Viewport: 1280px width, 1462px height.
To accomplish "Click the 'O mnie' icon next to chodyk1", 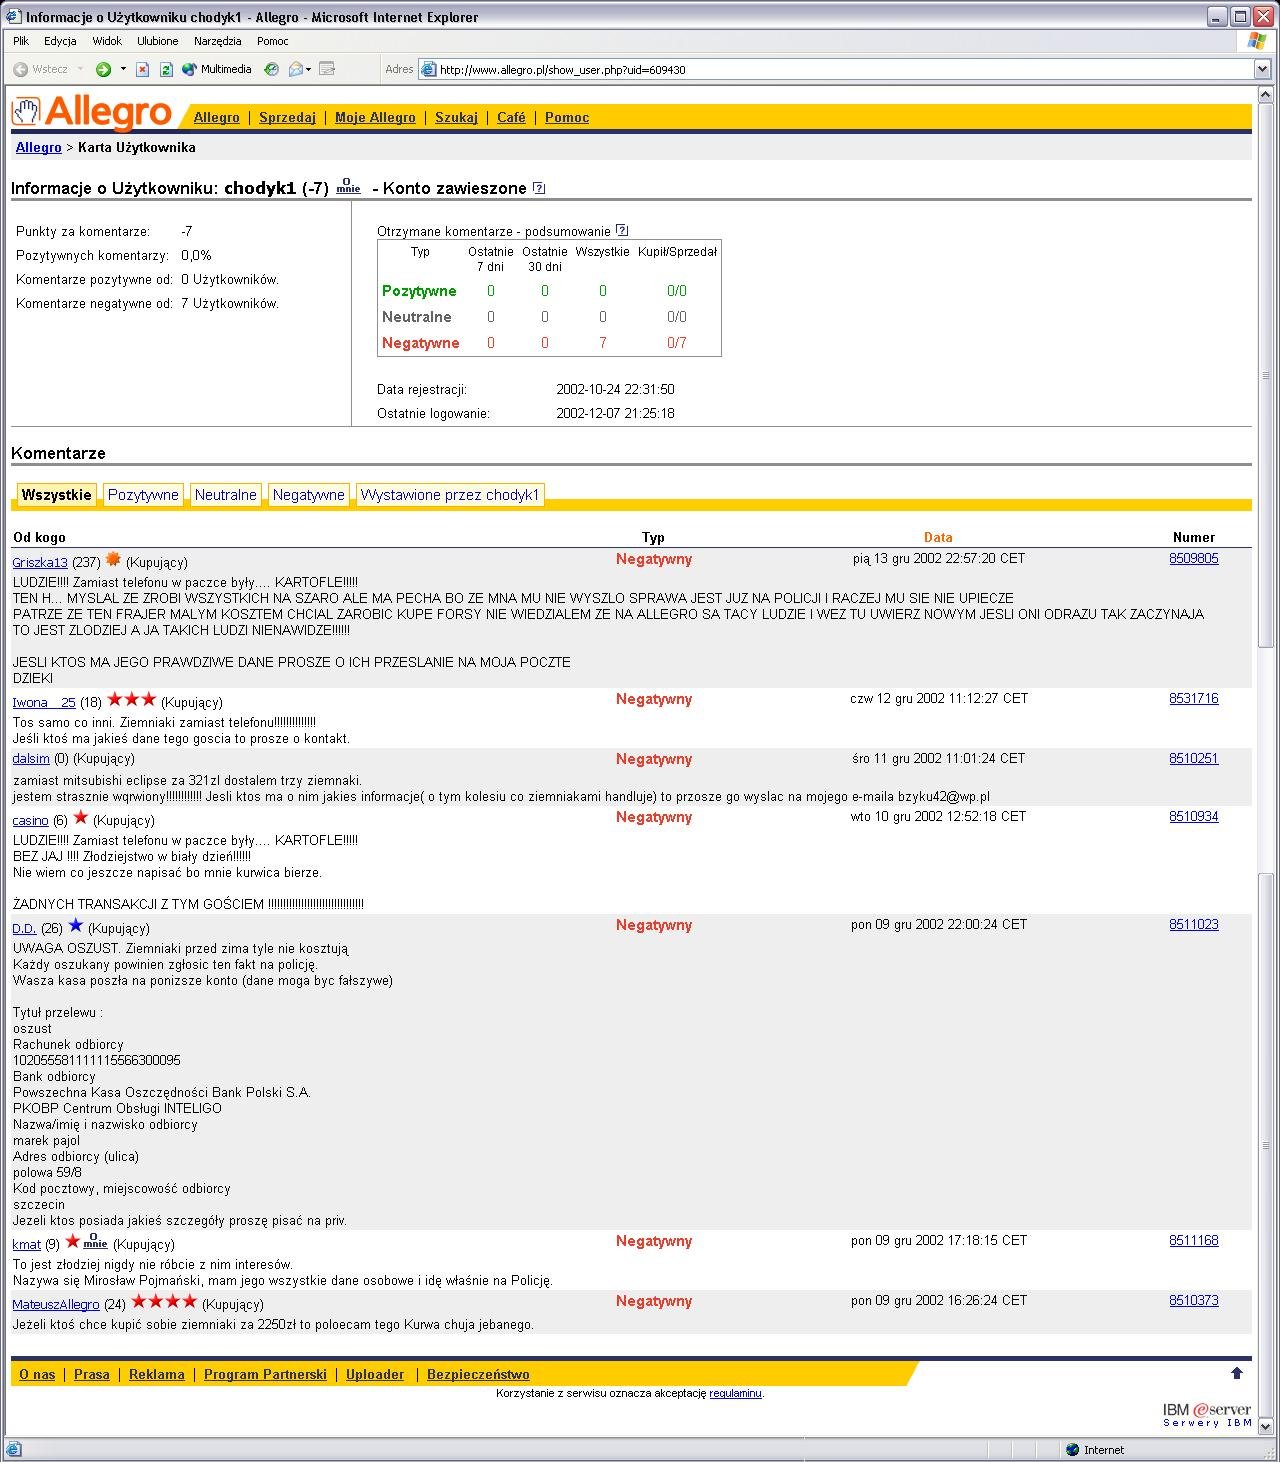I will [x=348, y=187].
